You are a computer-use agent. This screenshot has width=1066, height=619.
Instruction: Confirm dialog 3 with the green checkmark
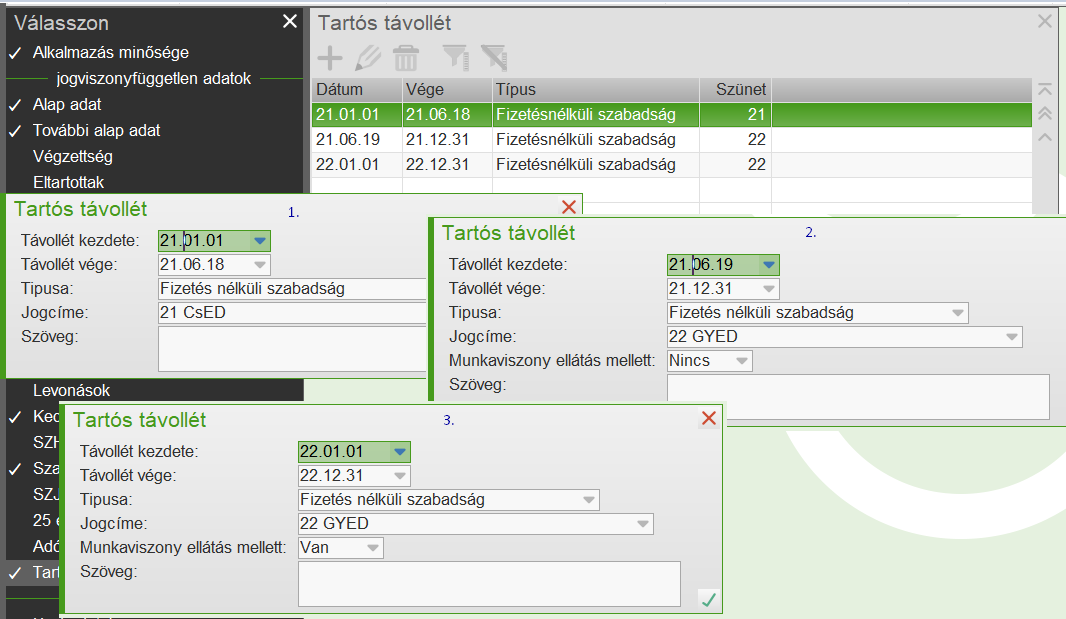point(710,599)
